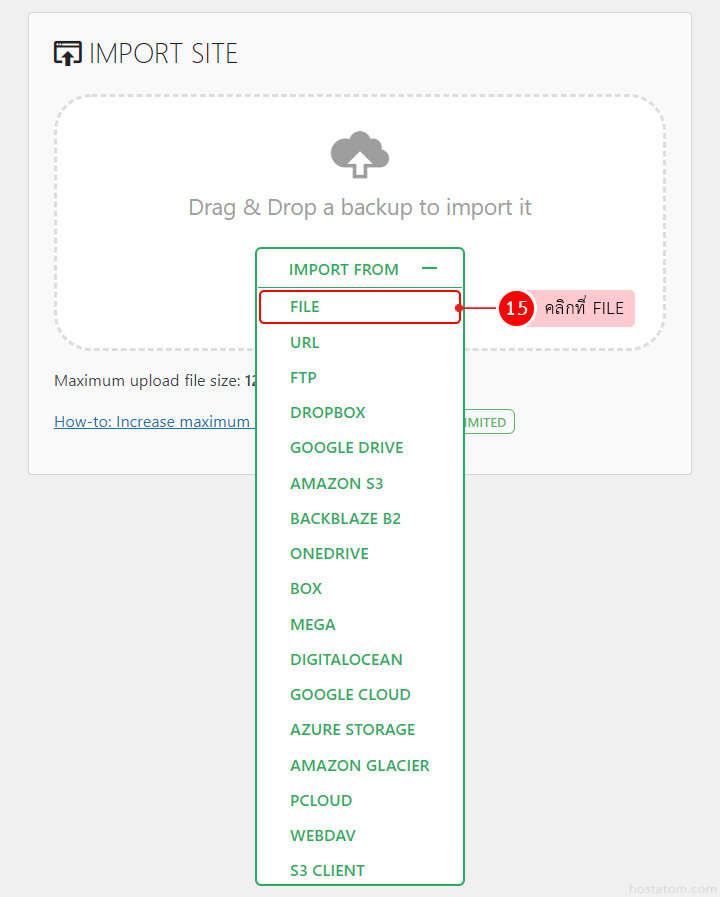720x897 pixels.
Task: Collapse the Import From dropdown
Action: coord(344,269)
